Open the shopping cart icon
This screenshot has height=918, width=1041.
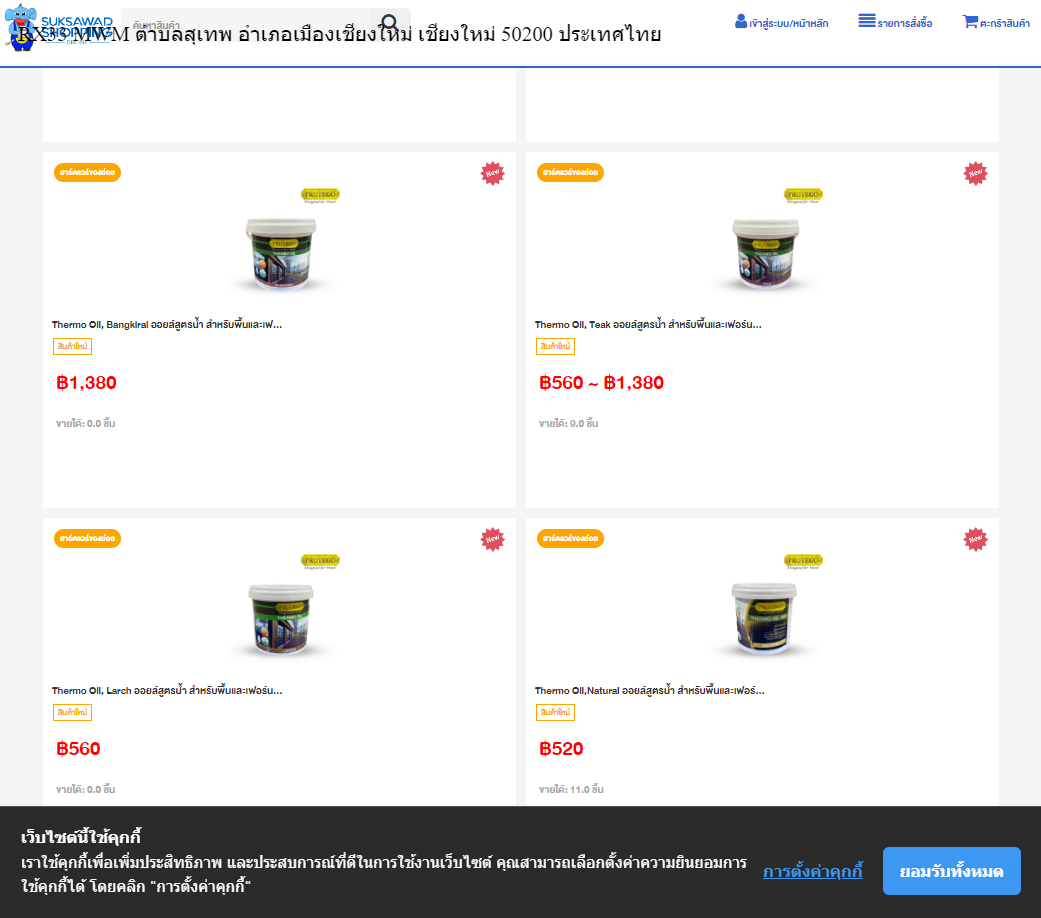970,21
